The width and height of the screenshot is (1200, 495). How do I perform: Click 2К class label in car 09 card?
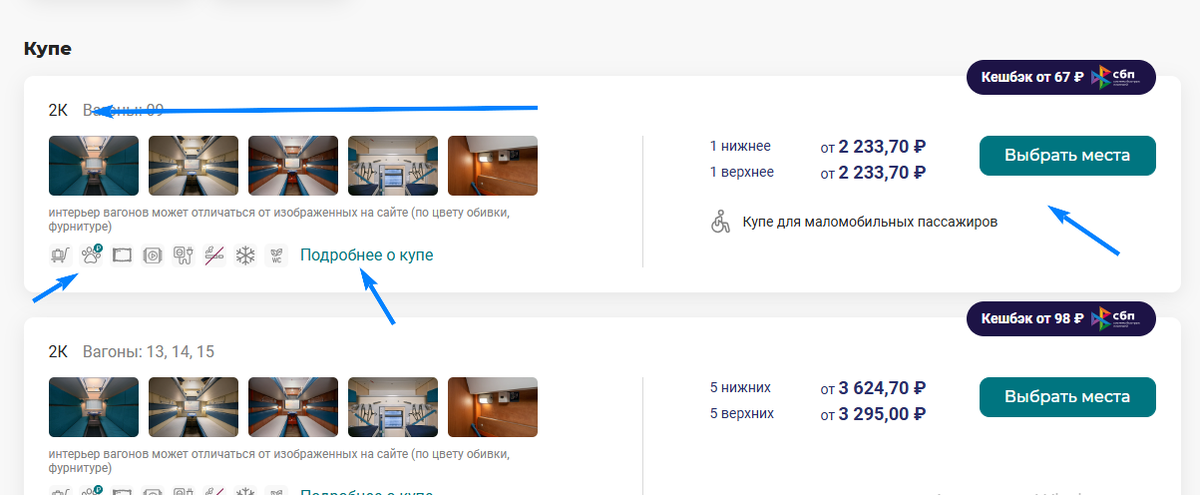[58, 110]
